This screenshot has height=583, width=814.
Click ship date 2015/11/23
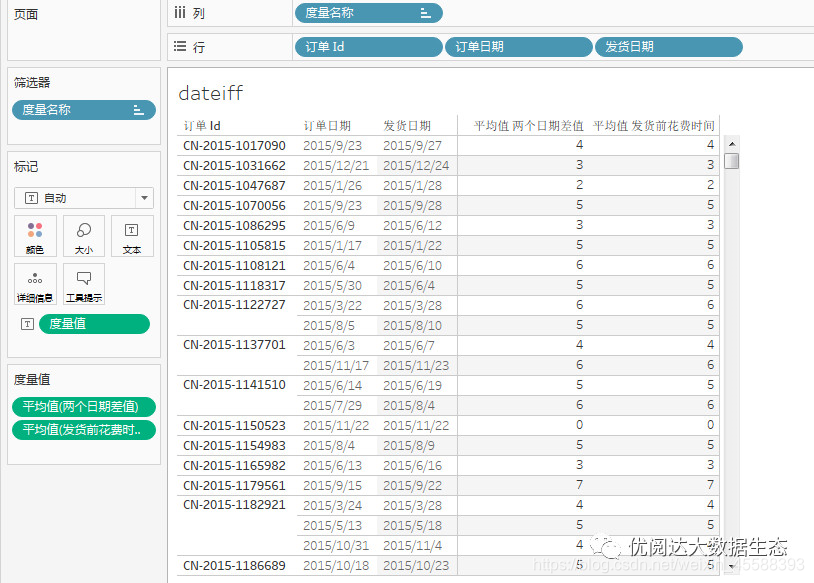click(x=416, y=365)
